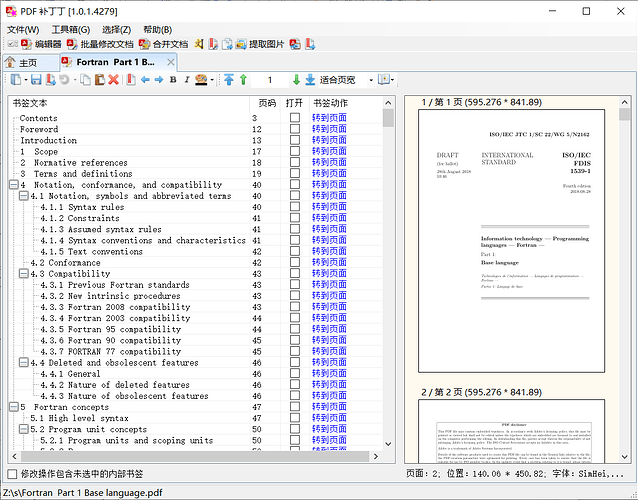Collapse 4 Notation, conformance, and compatibility node
The image size is (638, 500).
click(x=14, y=185)
